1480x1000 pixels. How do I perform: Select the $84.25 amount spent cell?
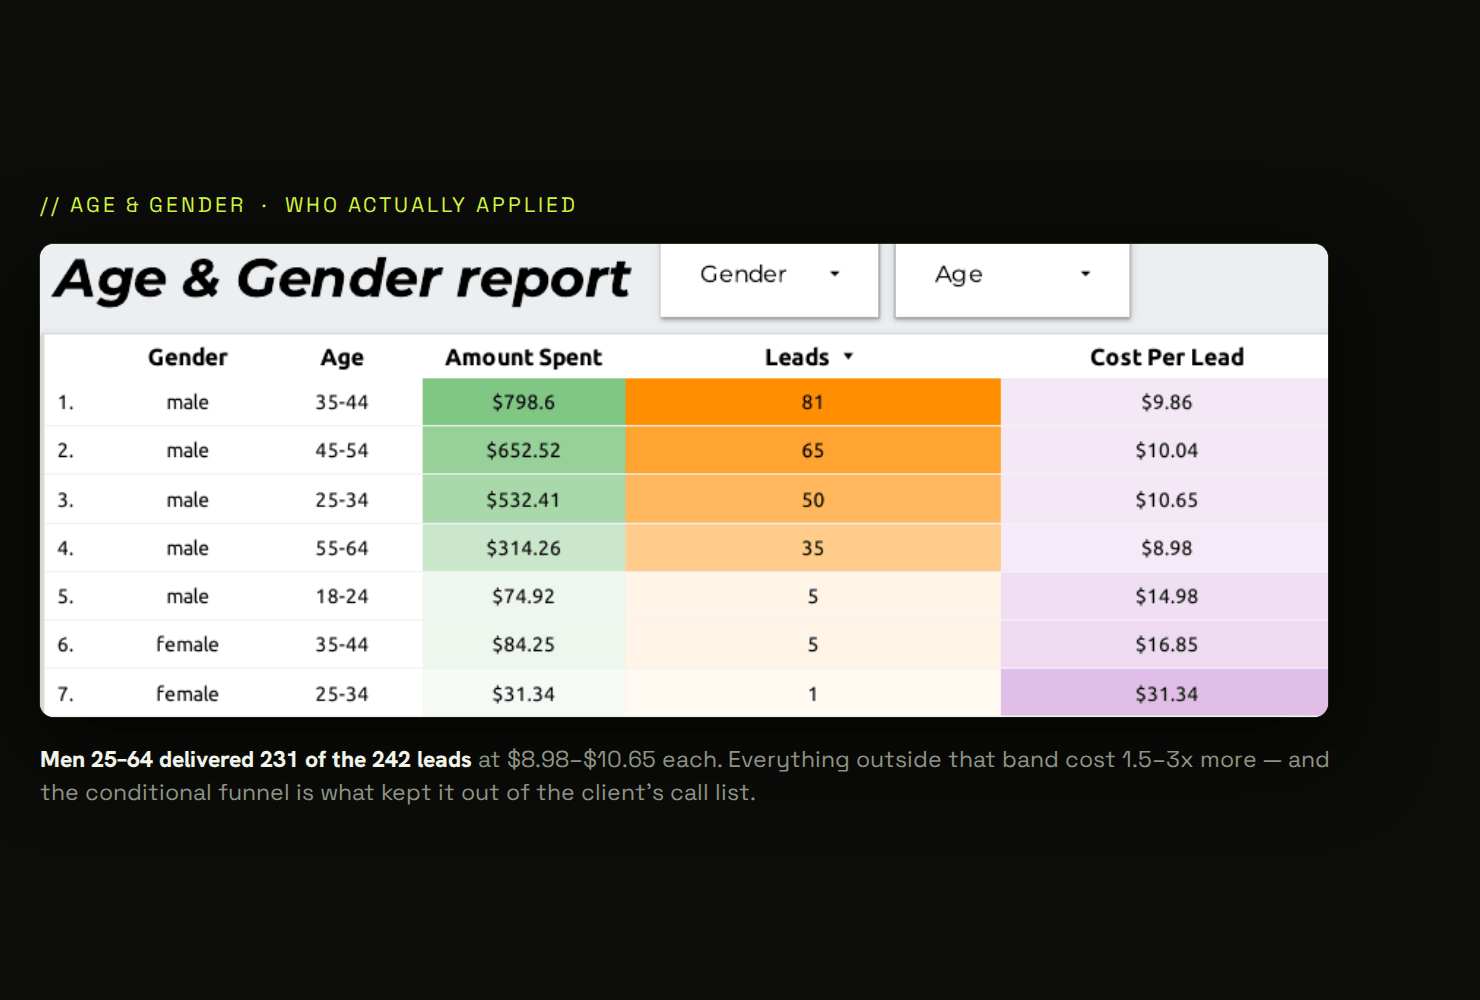coord(524,644)
